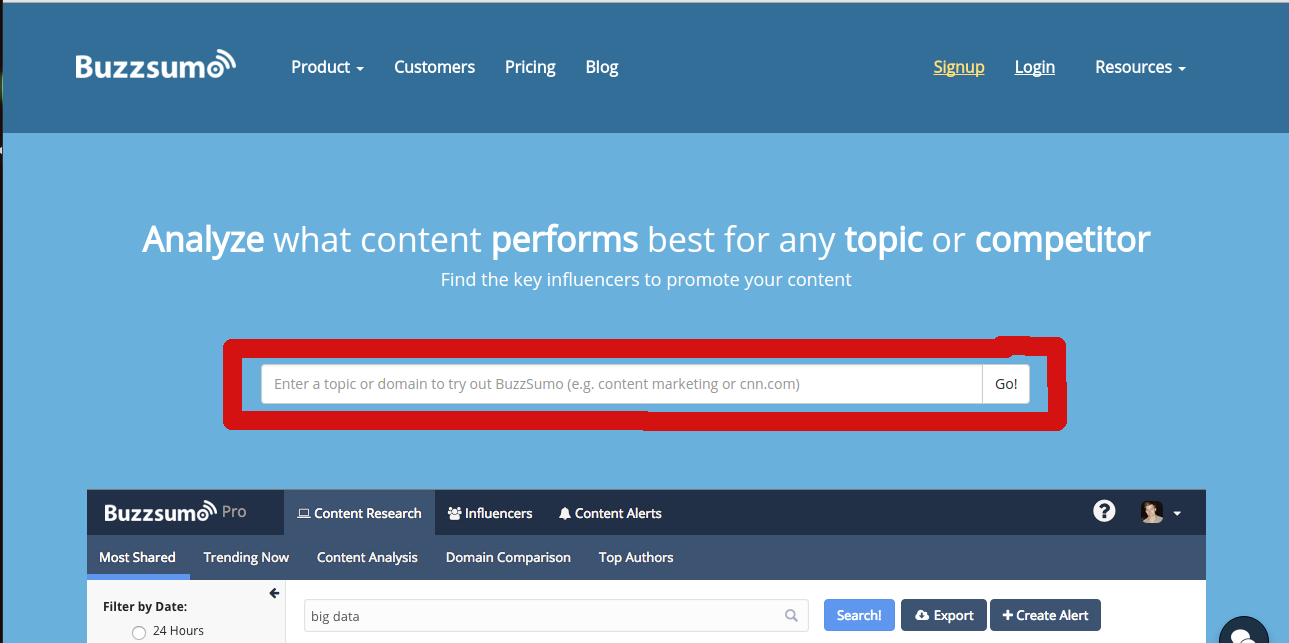Click the BuzzSumo Pro logo
This screenshot has height=643, width=1289.
click(175, 512)
